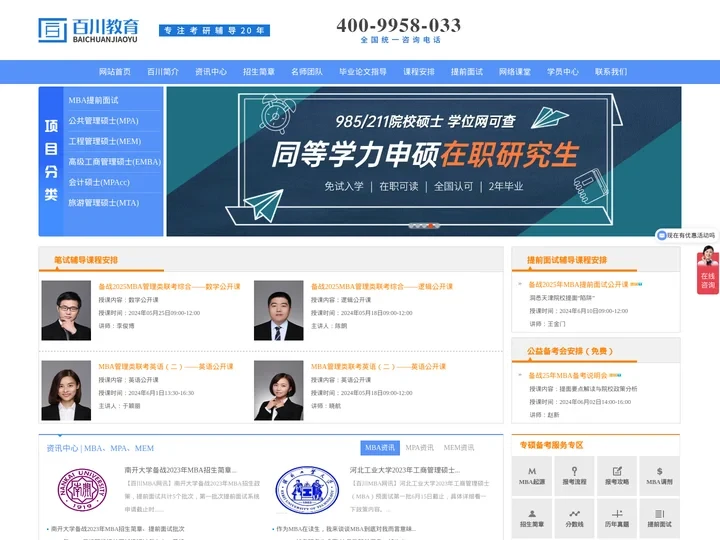Screen dimensions: 720x540
Task: Click the 同等学力申硕 banner image
Action: [x=424, y=161]
